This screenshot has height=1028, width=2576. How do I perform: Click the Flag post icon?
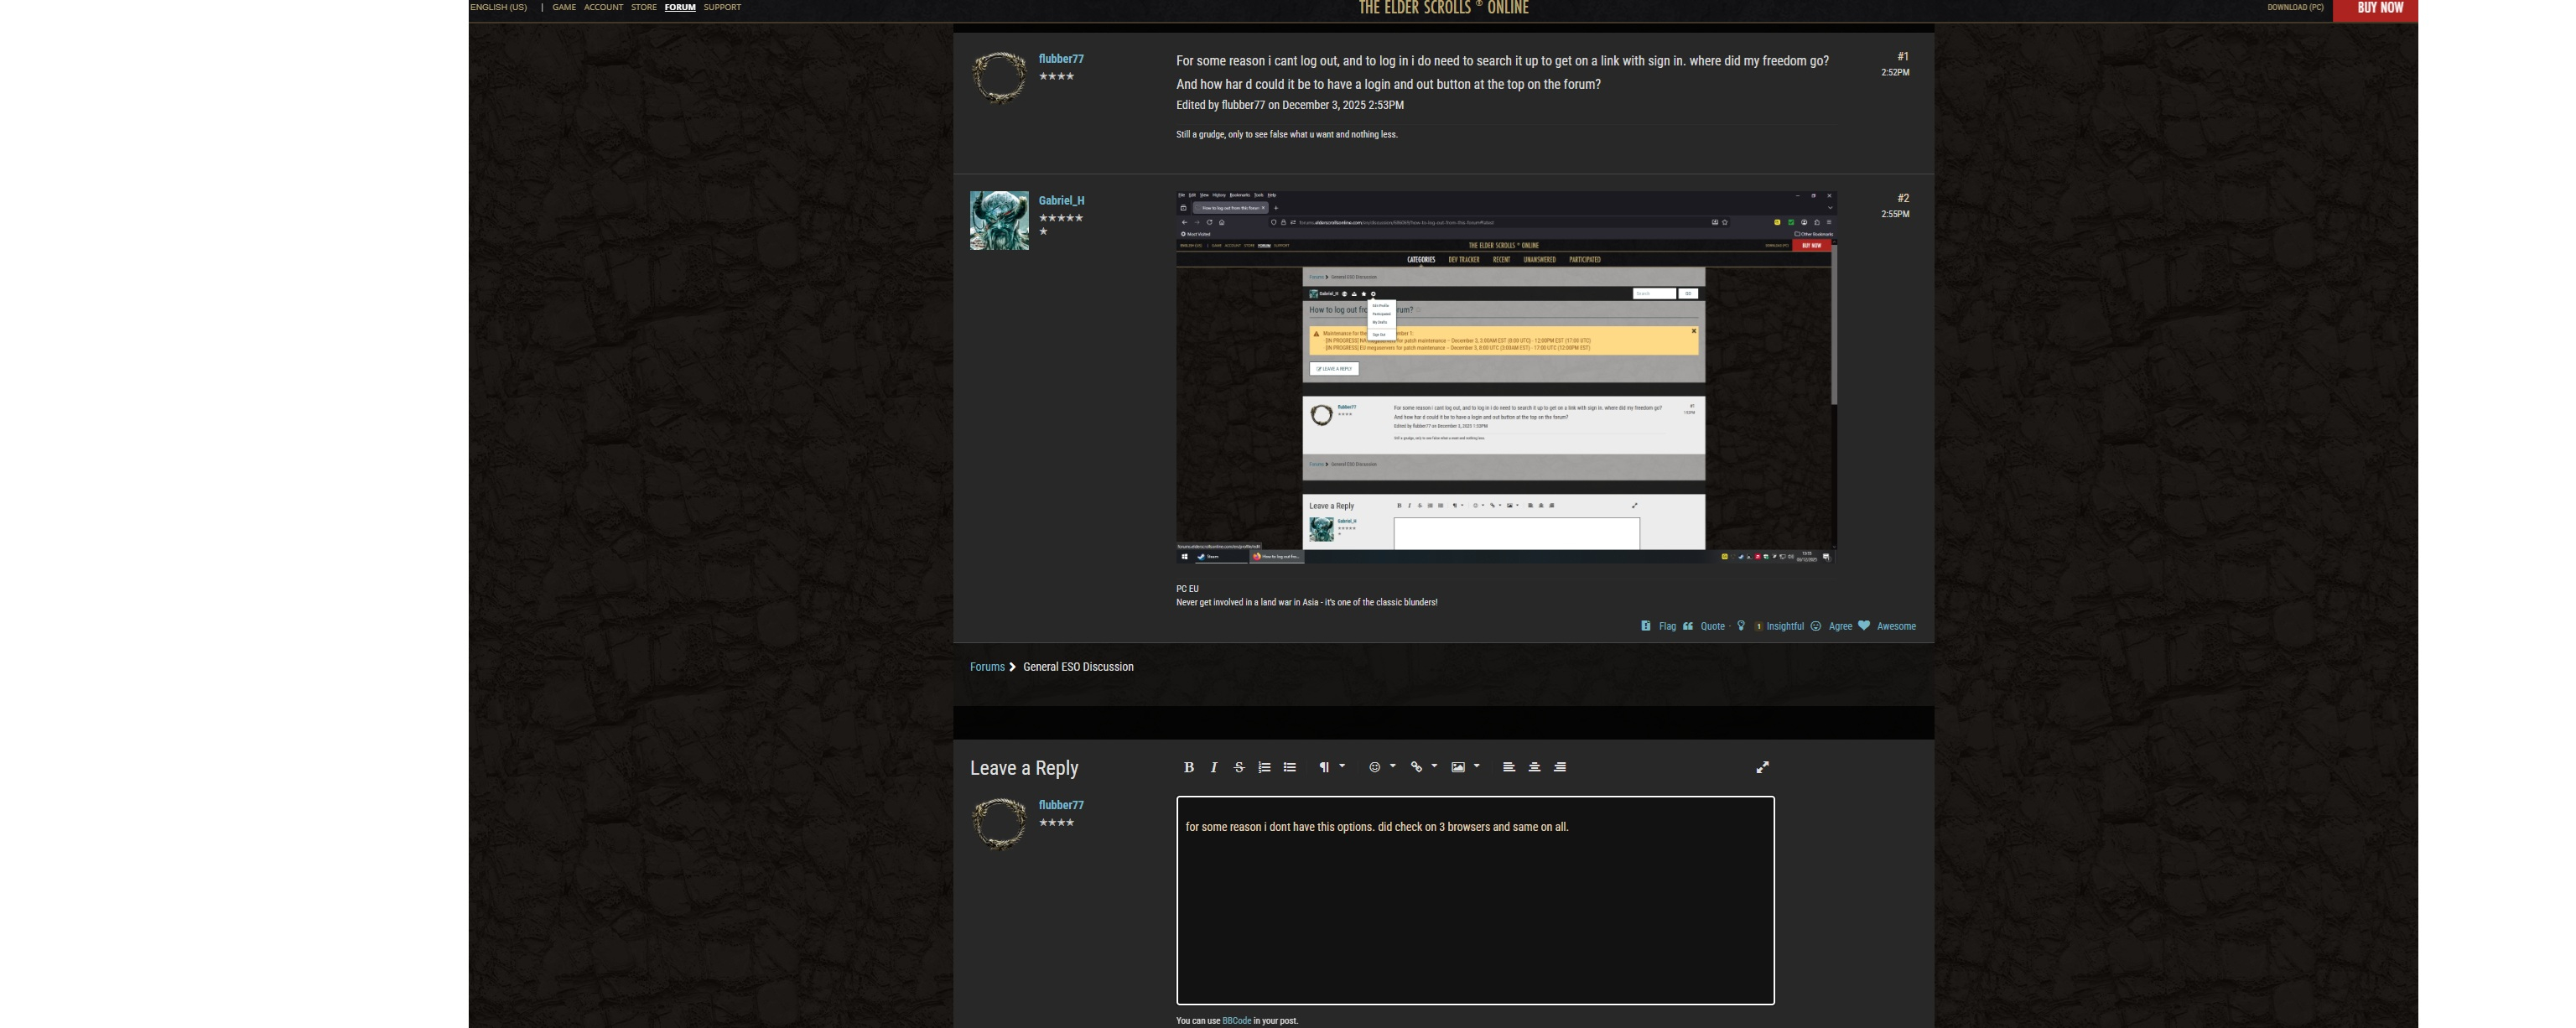pos(1645,626)
